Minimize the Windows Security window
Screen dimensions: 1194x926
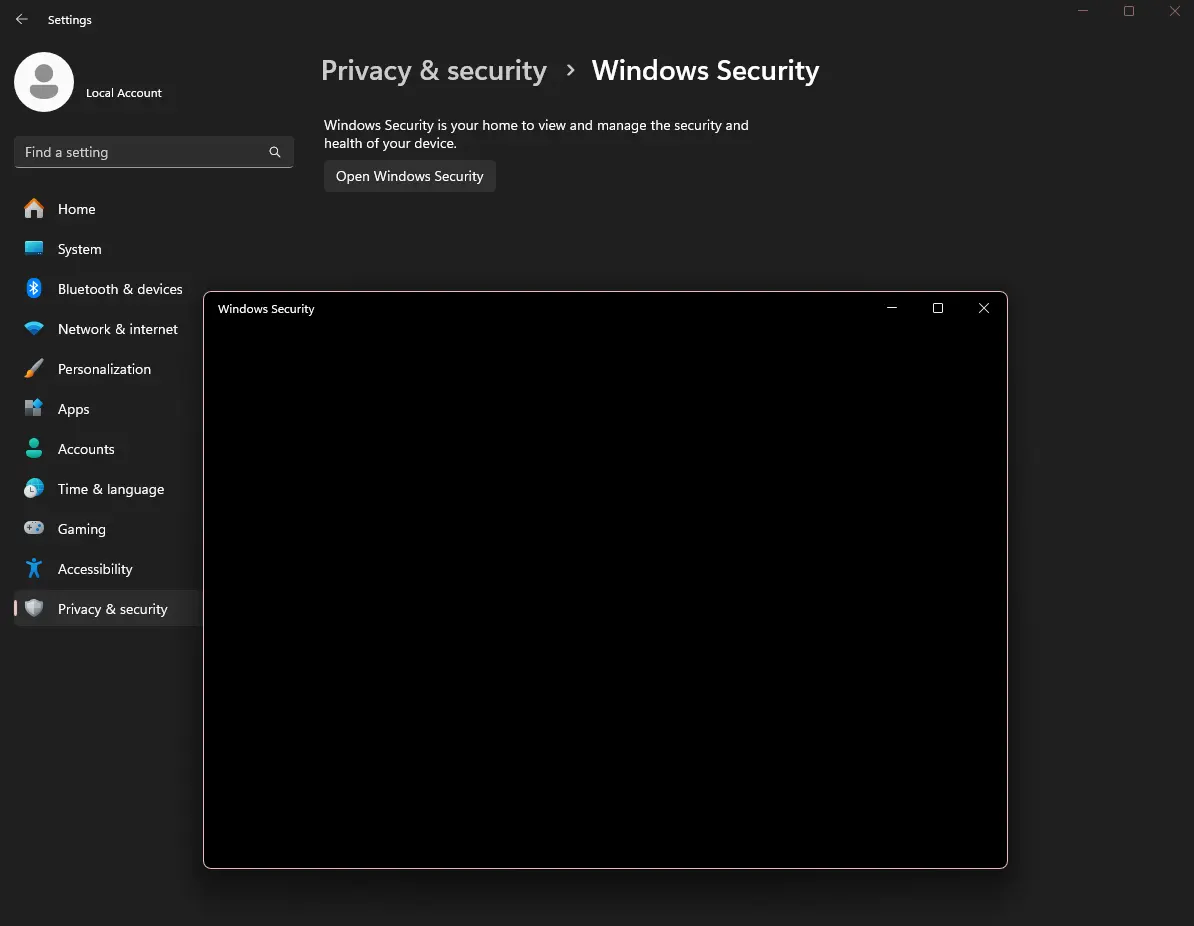[892, 308]
